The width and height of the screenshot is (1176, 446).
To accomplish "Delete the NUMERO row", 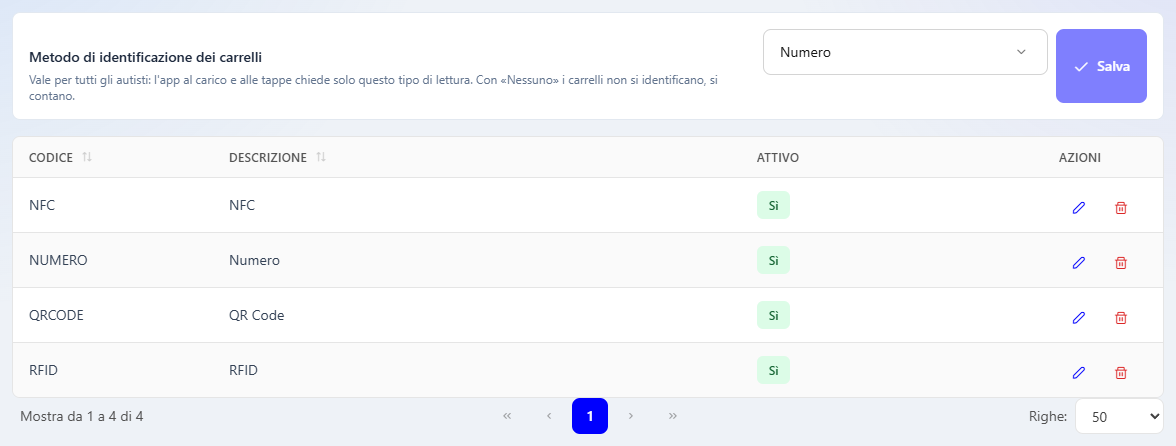I will point(1120,262).
